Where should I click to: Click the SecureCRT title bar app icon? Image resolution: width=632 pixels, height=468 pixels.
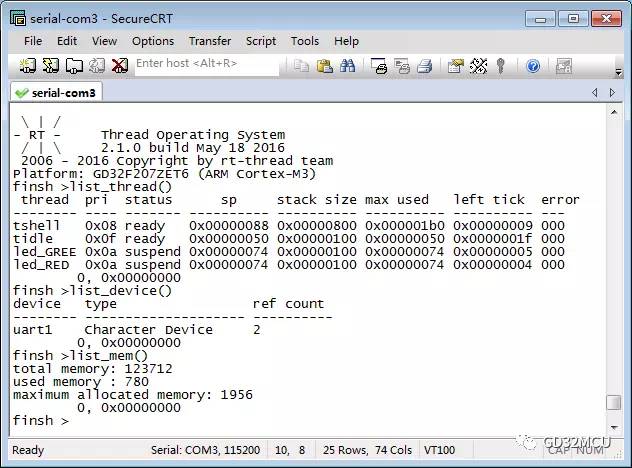[x=18, y=18]
